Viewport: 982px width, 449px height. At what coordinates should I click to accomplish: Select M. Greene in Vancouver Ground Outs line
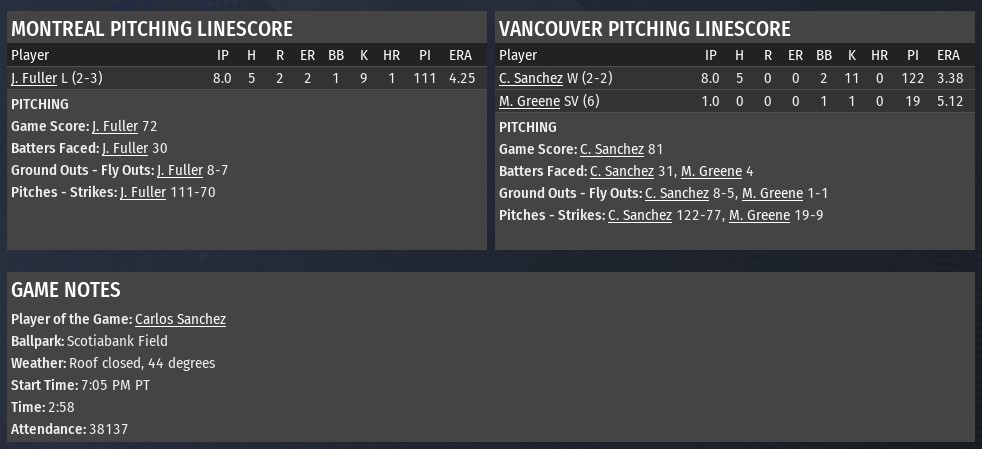[772, 193]
